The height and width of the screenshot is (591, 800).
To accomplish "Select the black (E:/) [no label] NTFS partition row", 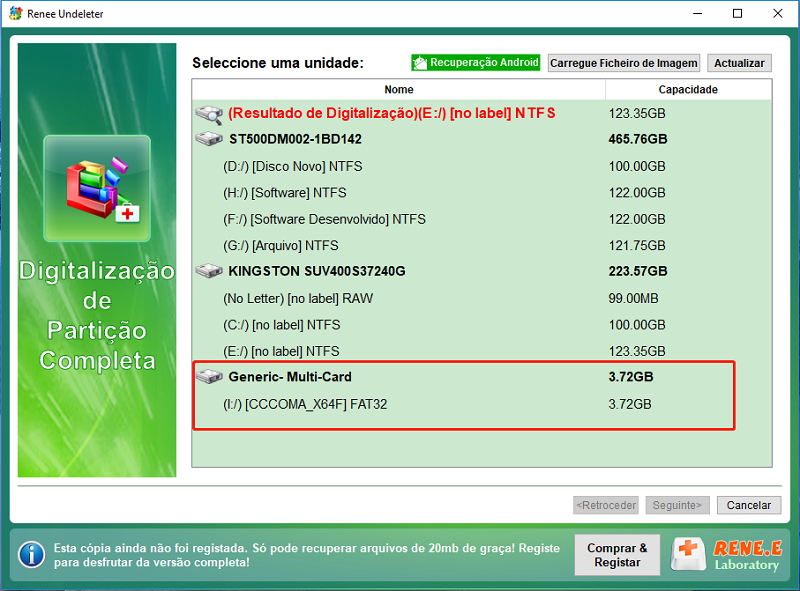I will pos(482,351).
